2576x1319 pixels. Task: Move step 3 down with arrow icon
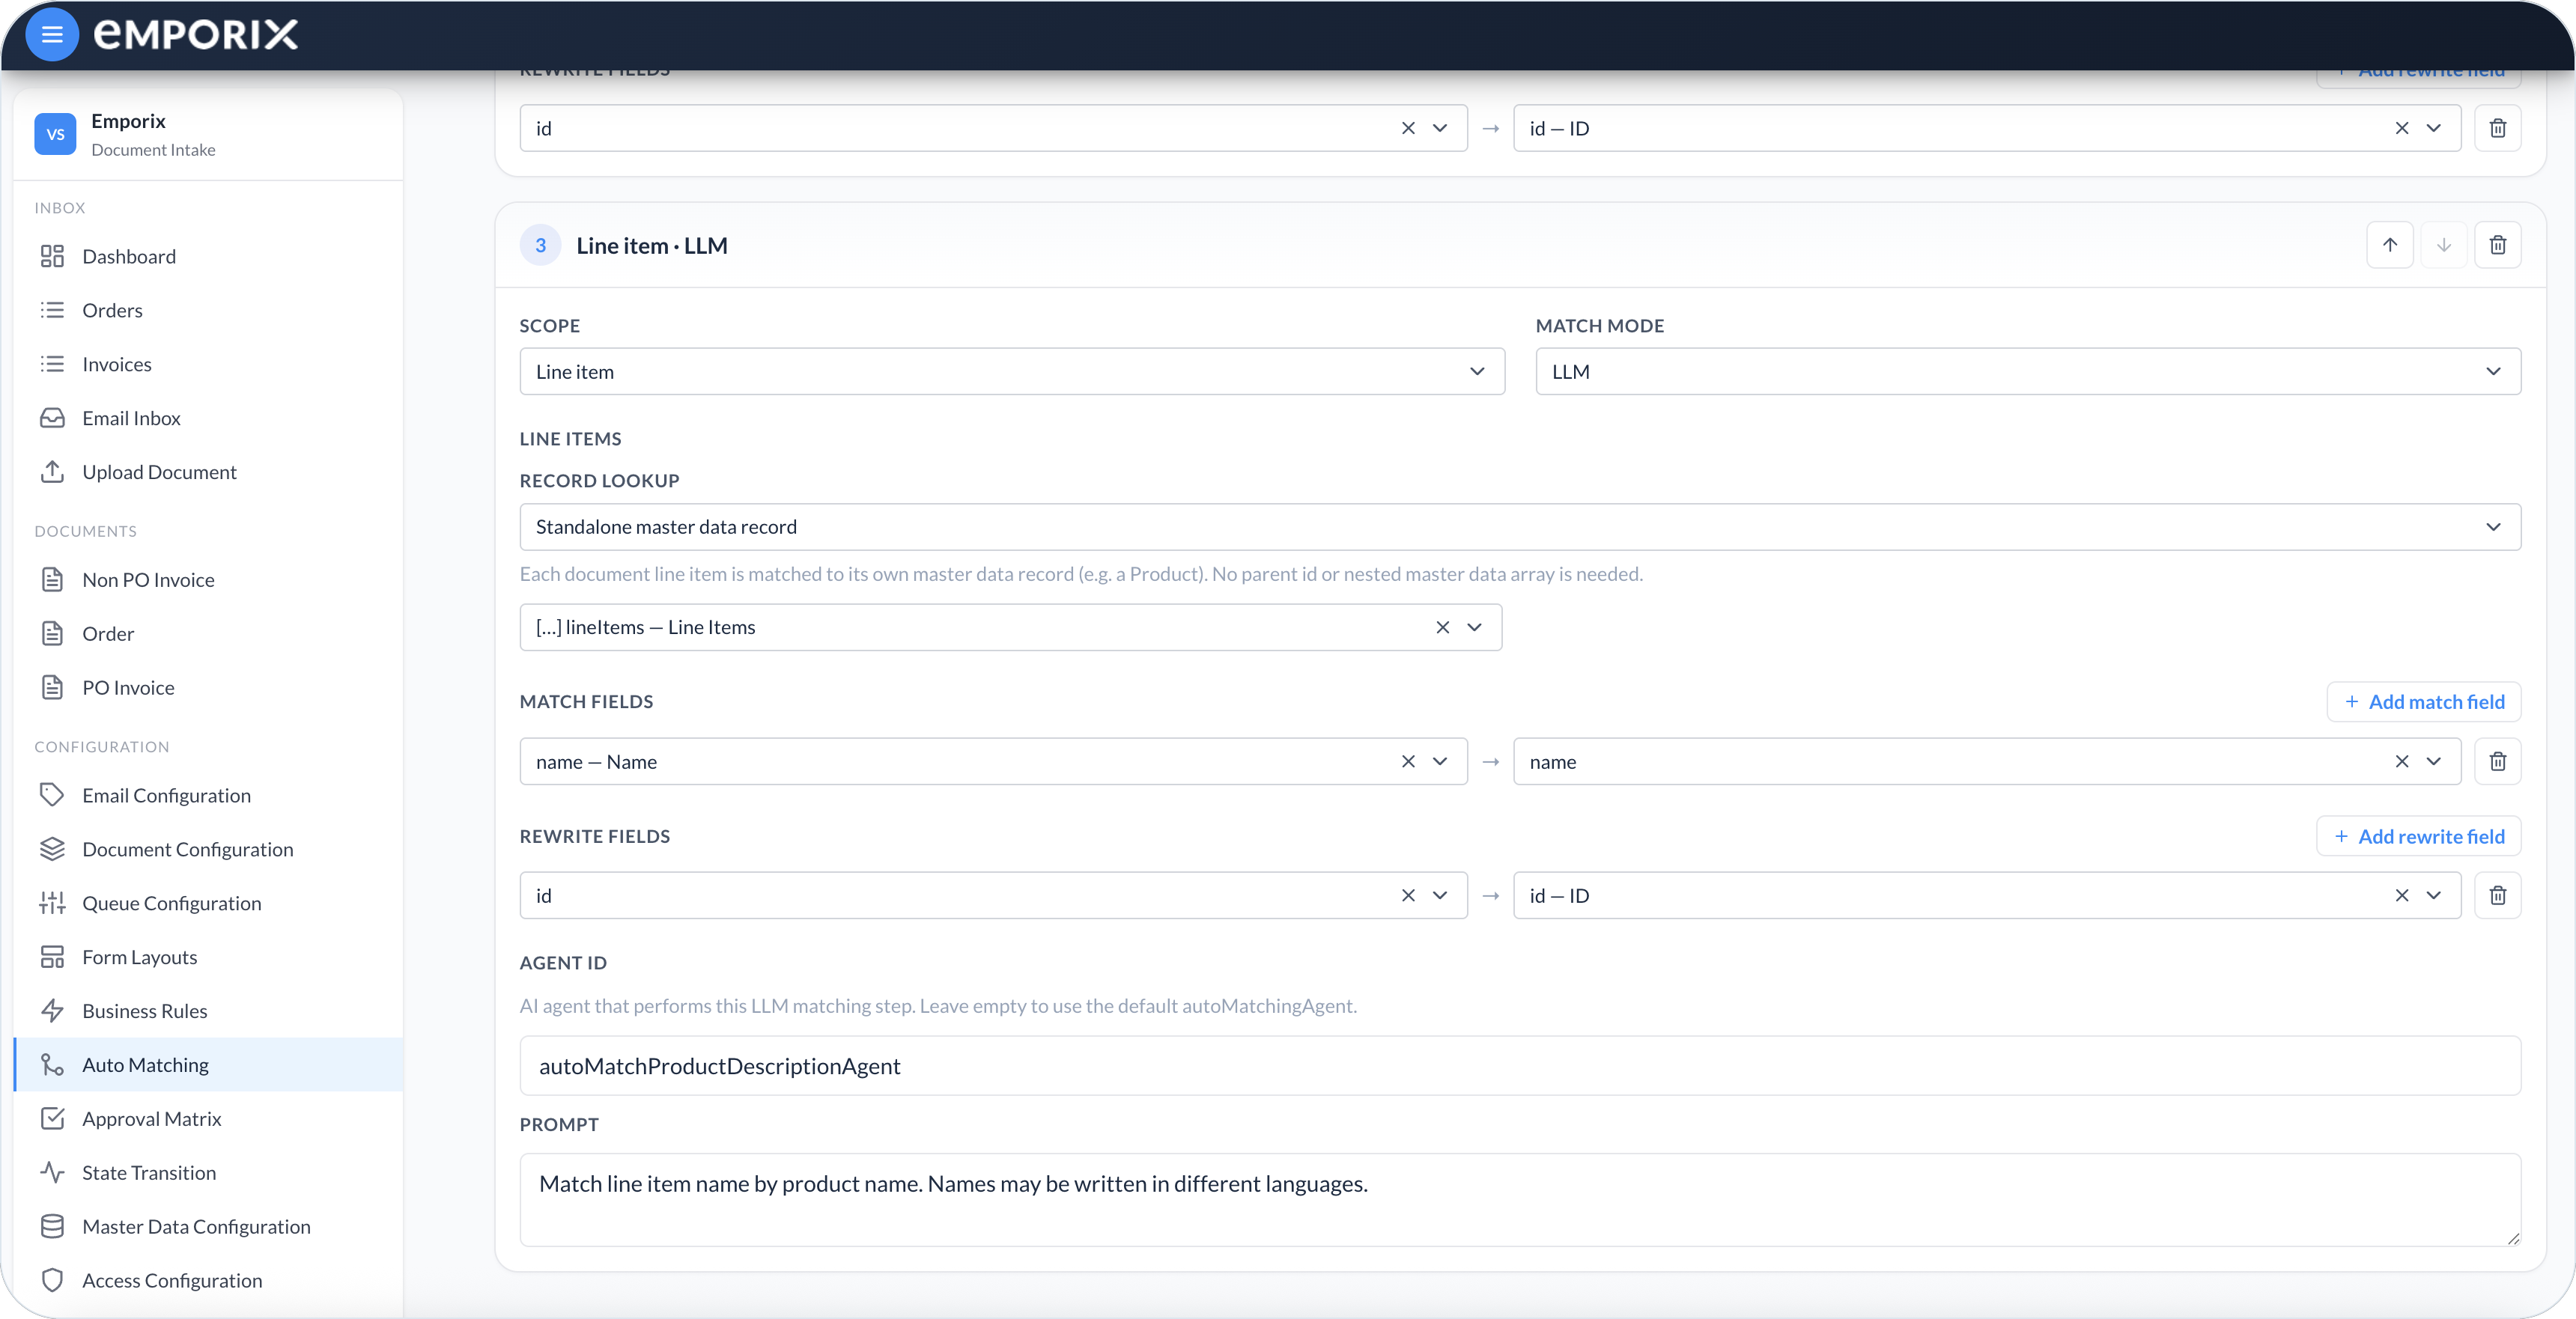coord(2443,245)
